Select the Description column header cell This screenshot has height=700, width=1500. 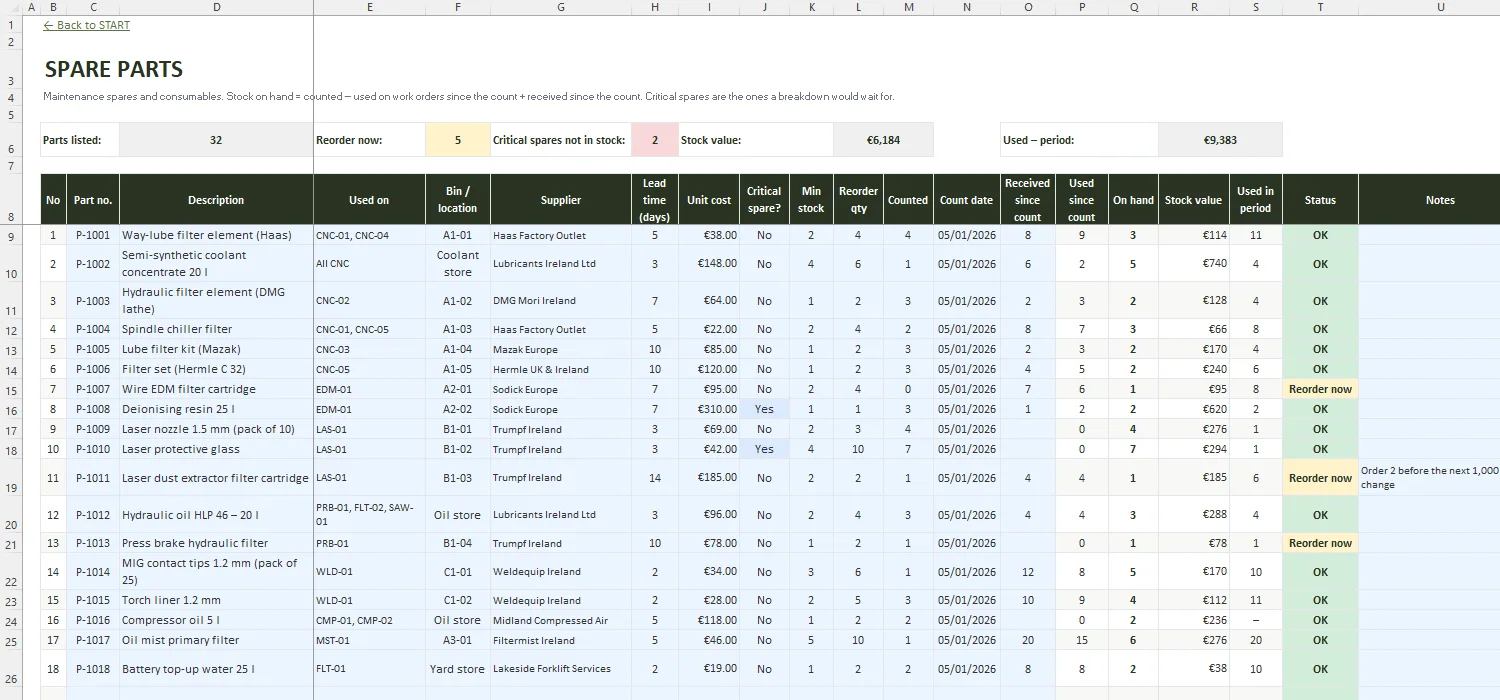216,200
